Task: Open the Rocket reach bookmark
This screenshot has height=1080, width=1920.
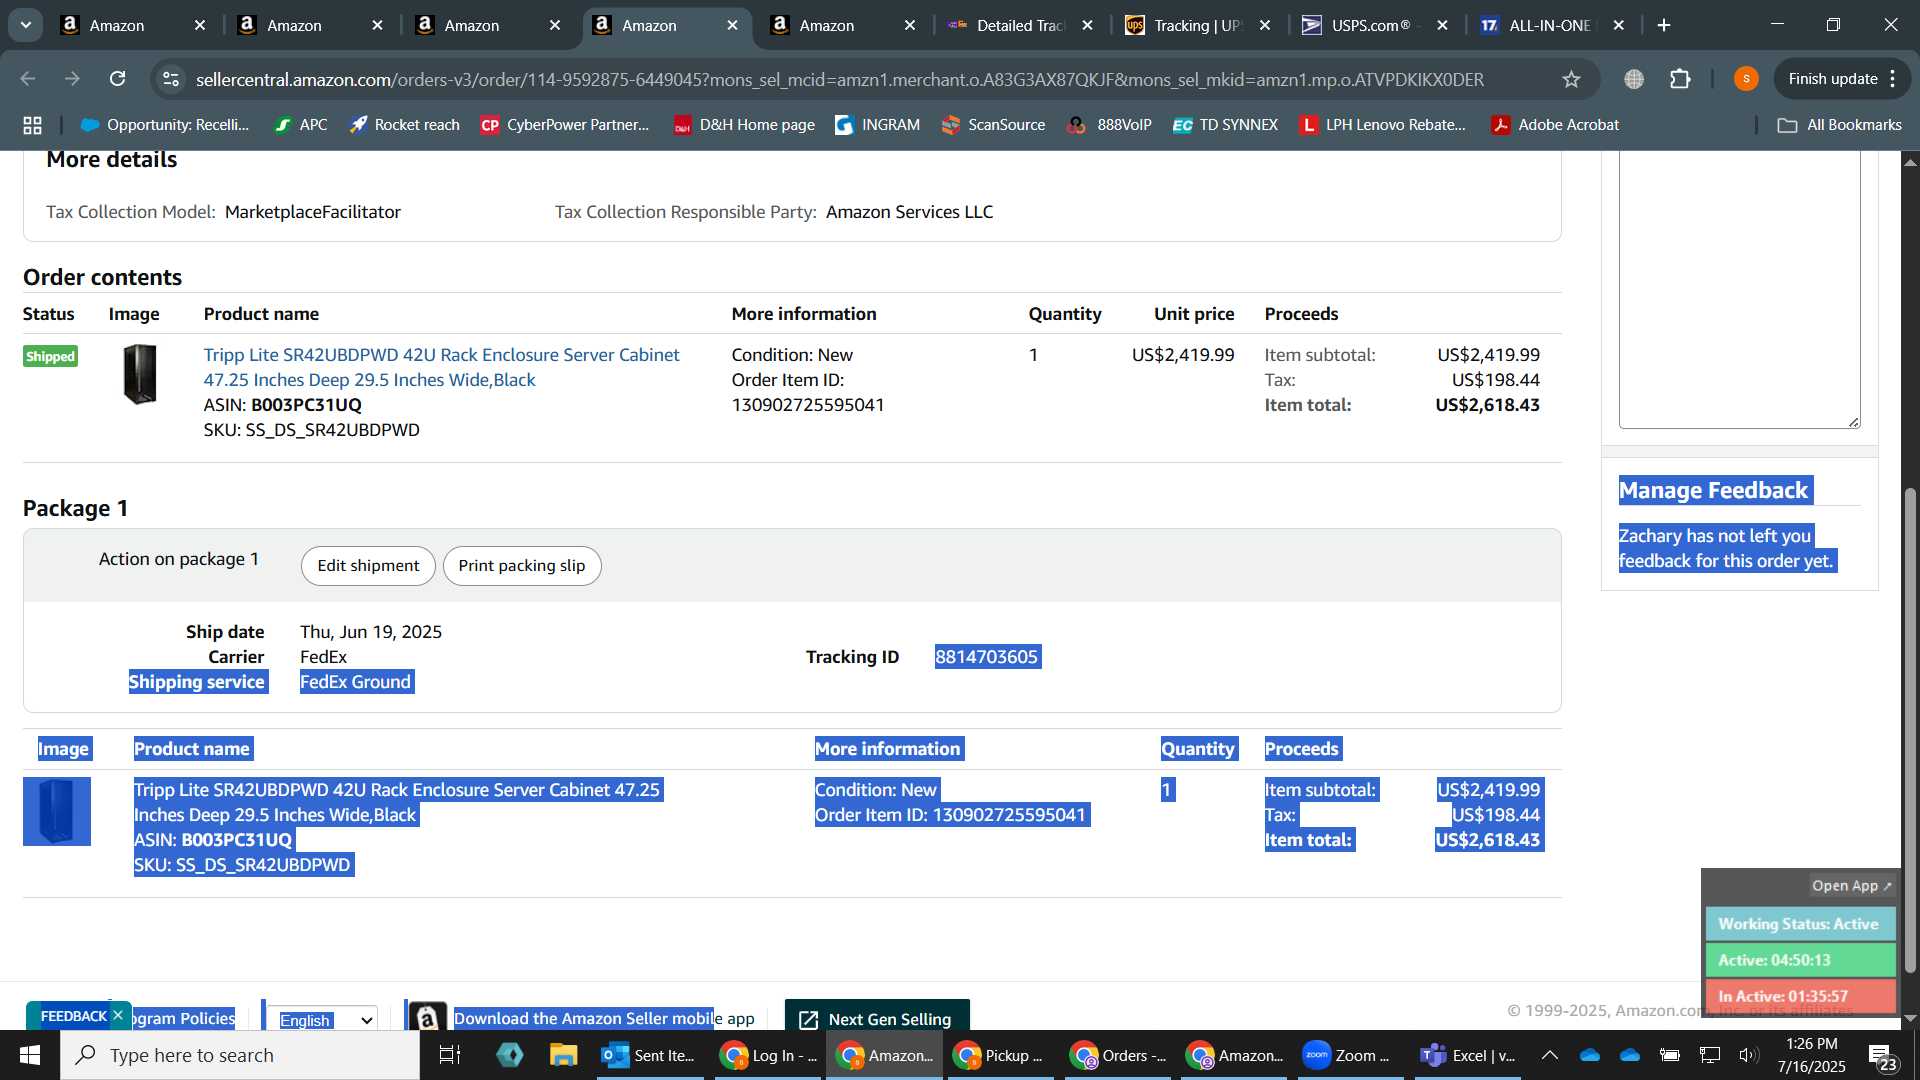Action: [x=404, y=125]
